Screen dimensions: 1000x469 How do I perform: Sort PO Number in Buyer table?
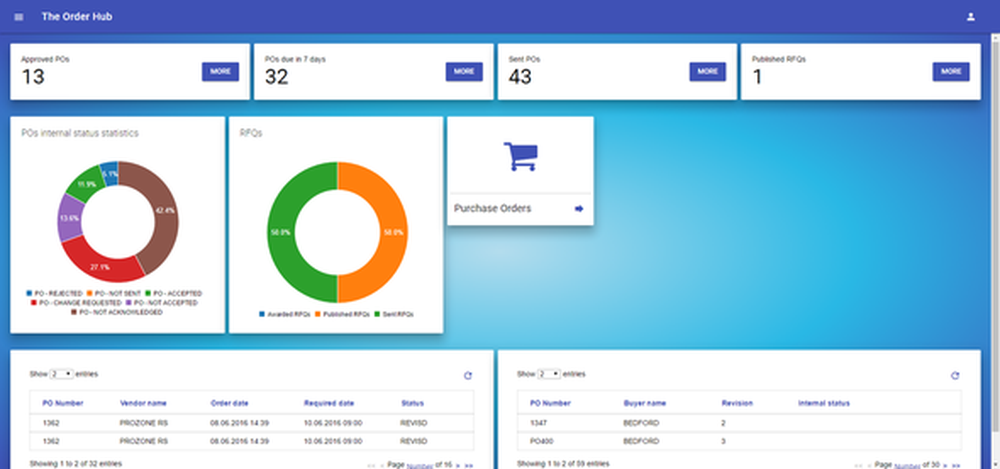pyautogui.click(x=550, y=403)
